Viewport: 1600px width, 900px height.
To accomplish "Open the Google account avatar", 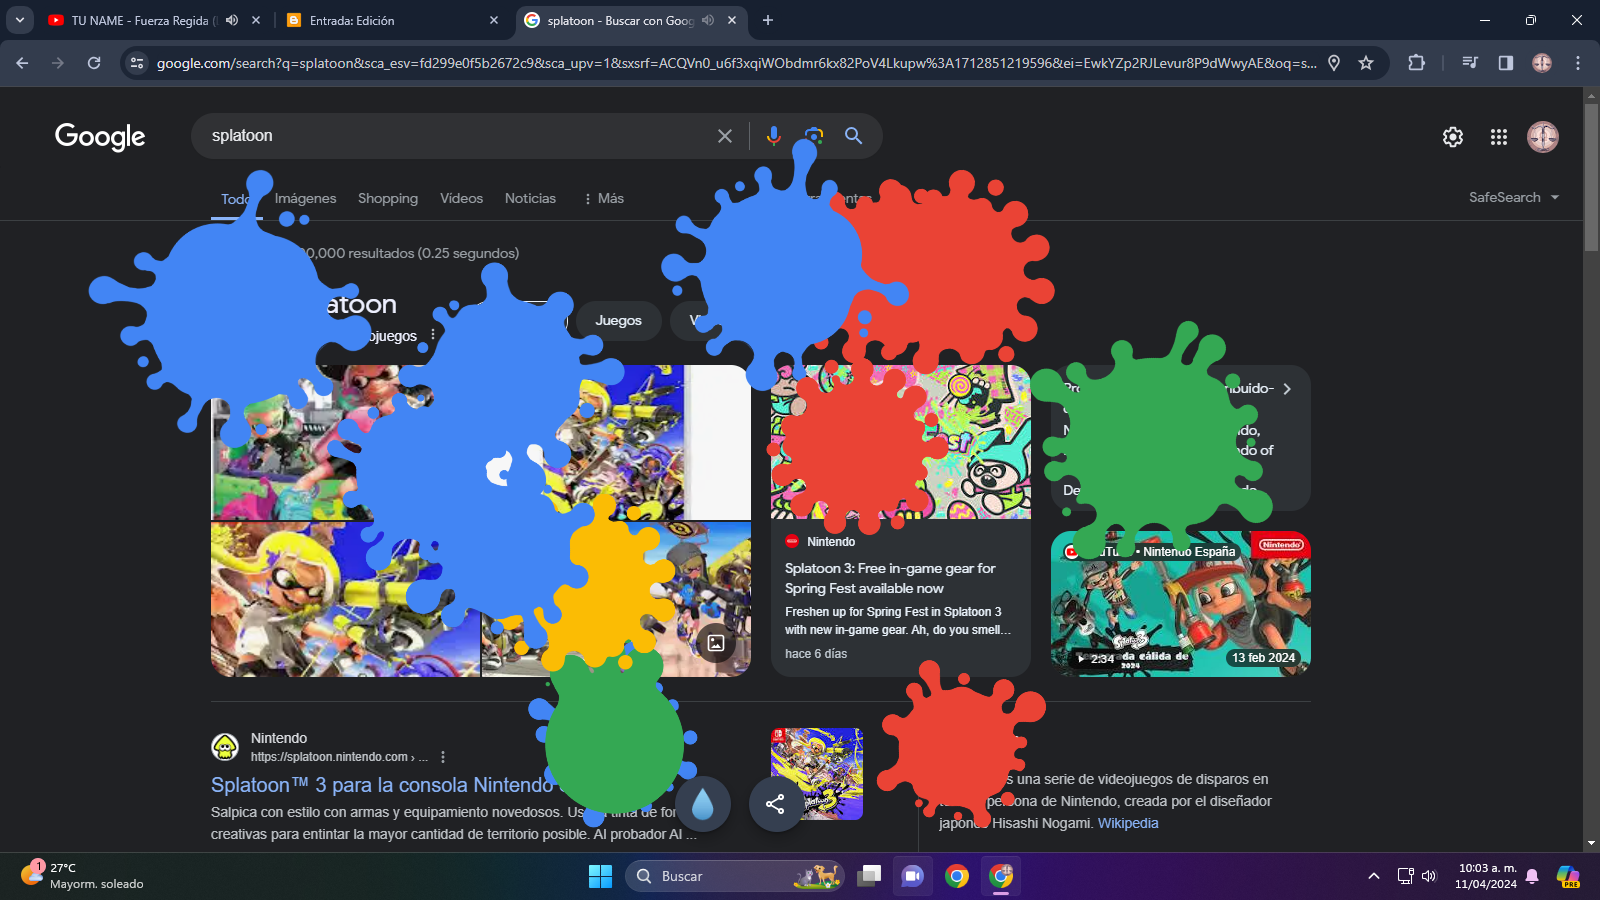I will [x=1543, y=137].
